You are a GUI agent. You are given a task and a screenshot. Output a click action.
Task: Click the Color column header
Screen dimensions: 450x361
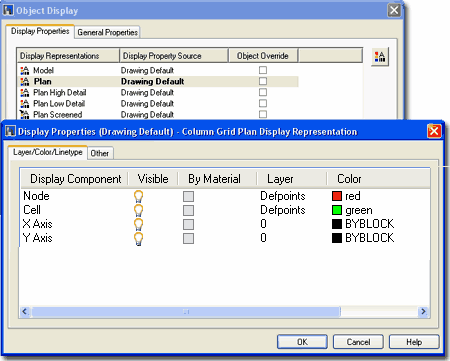pos(378,179)
